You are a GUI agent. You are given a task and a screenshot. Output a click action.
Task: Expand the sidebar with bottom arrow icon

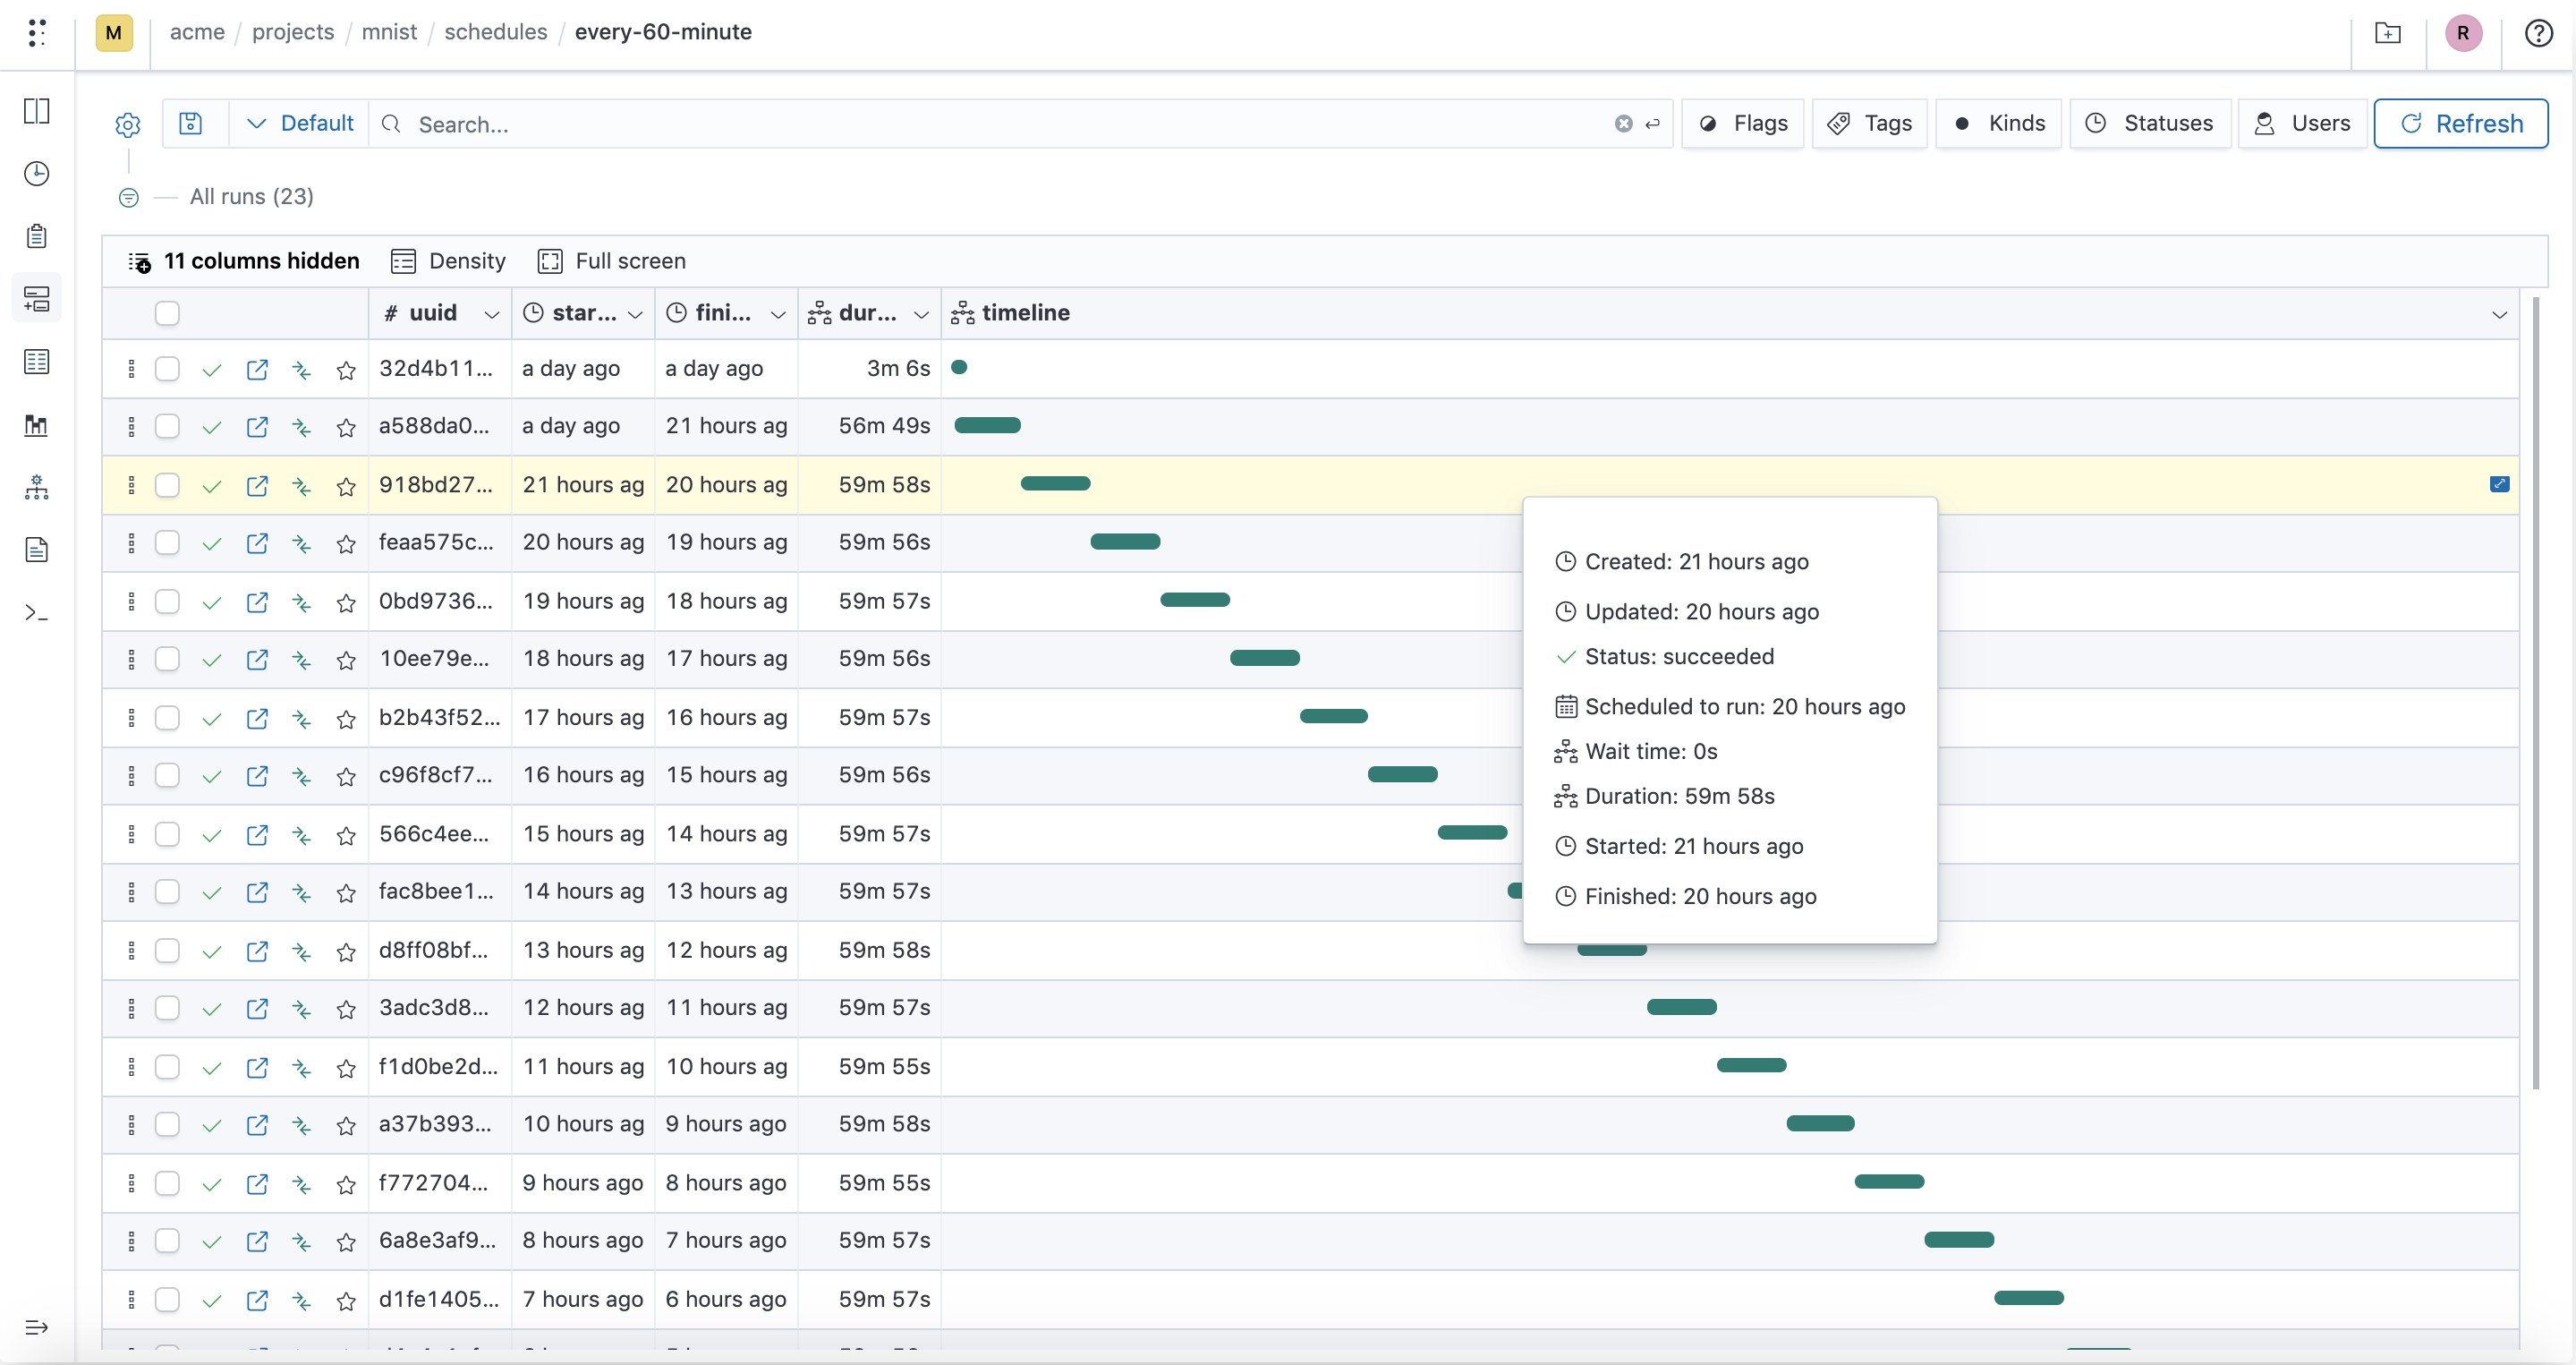(x=37, y=1327)
